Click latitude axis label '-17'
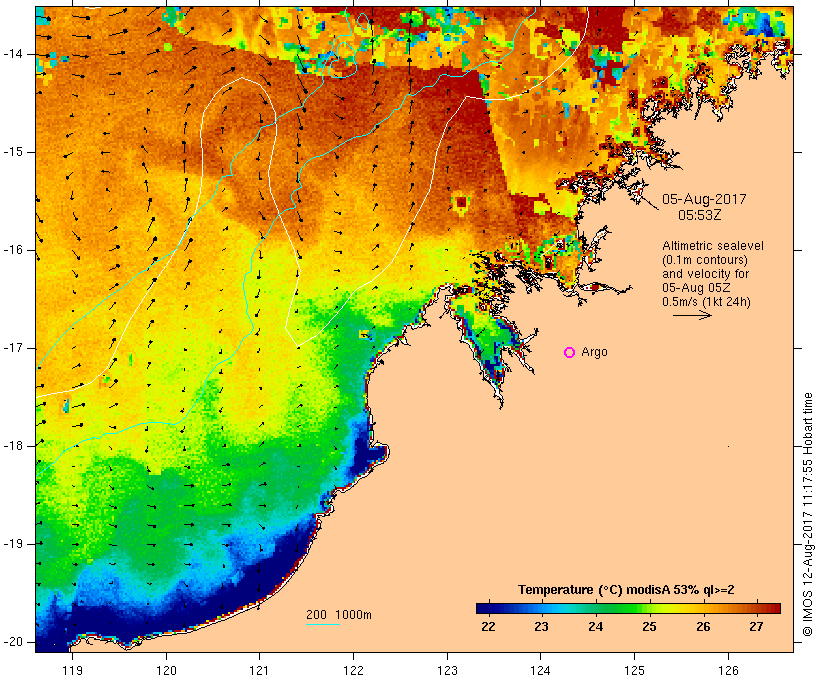820x680 pixels. (13, 348)
